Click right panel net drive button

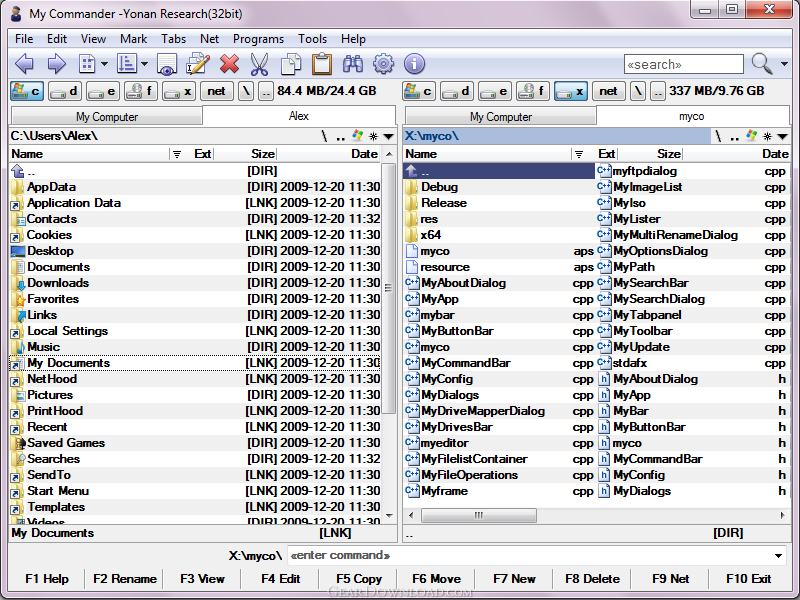tap(608, 91)
